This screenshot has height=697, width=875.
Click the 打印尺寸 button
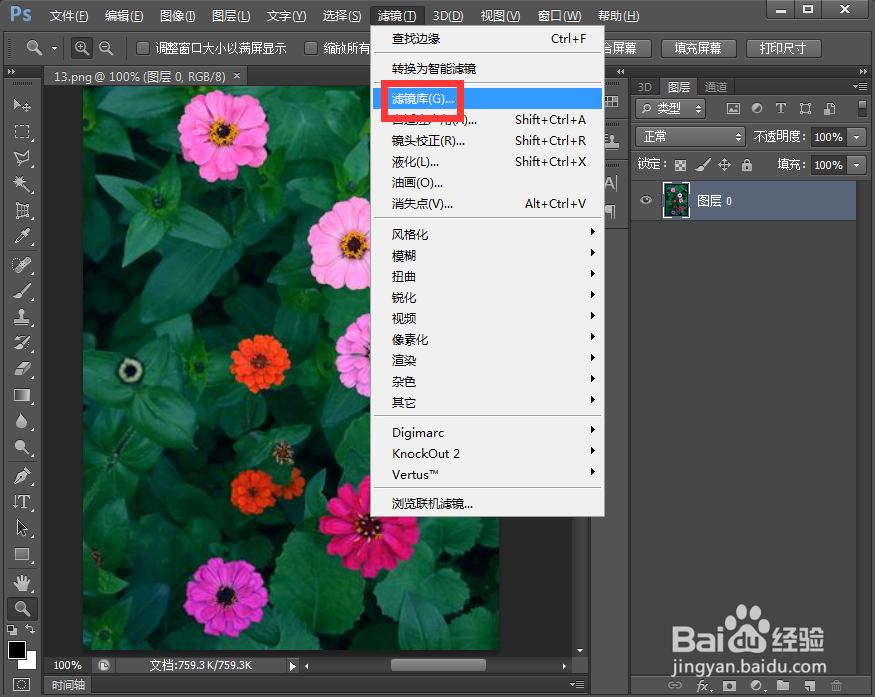point(786,47)
